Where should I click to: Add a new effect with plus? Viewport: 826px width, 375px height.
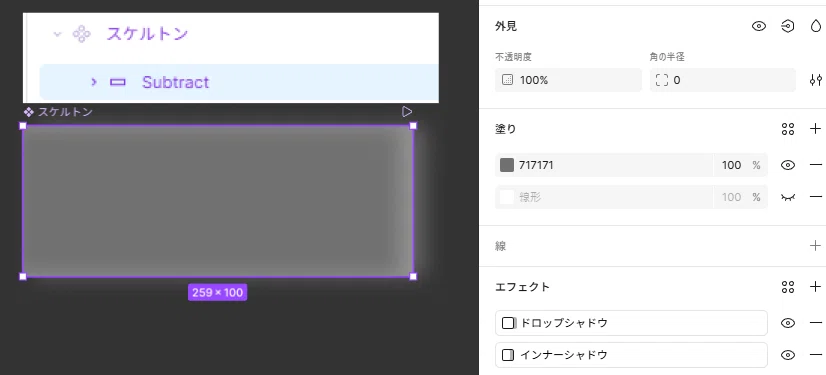(x=815, y=287)
